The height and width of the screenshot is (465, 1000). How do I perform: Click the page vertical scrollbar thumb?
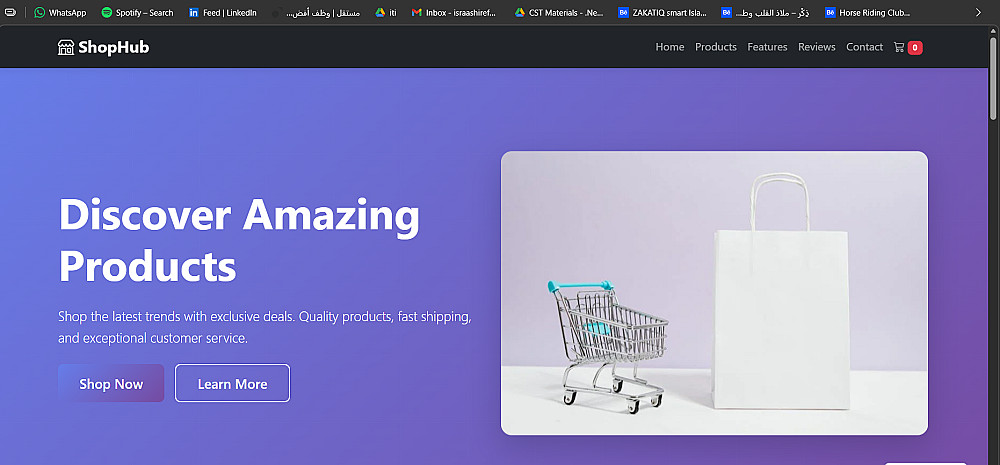tap(994, 74)
